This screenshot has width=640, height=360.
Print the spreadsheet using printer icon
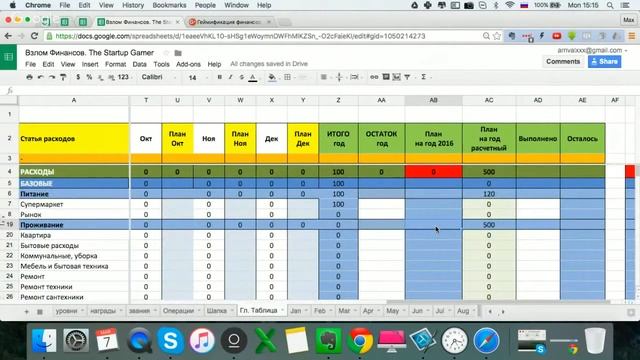click(29, 77)
